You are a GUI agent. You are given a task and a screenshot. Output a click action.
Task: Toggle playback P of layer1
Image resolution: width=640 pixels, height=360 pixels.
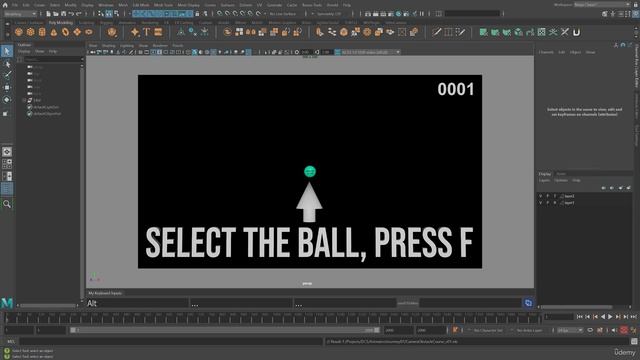pos(548,202)
